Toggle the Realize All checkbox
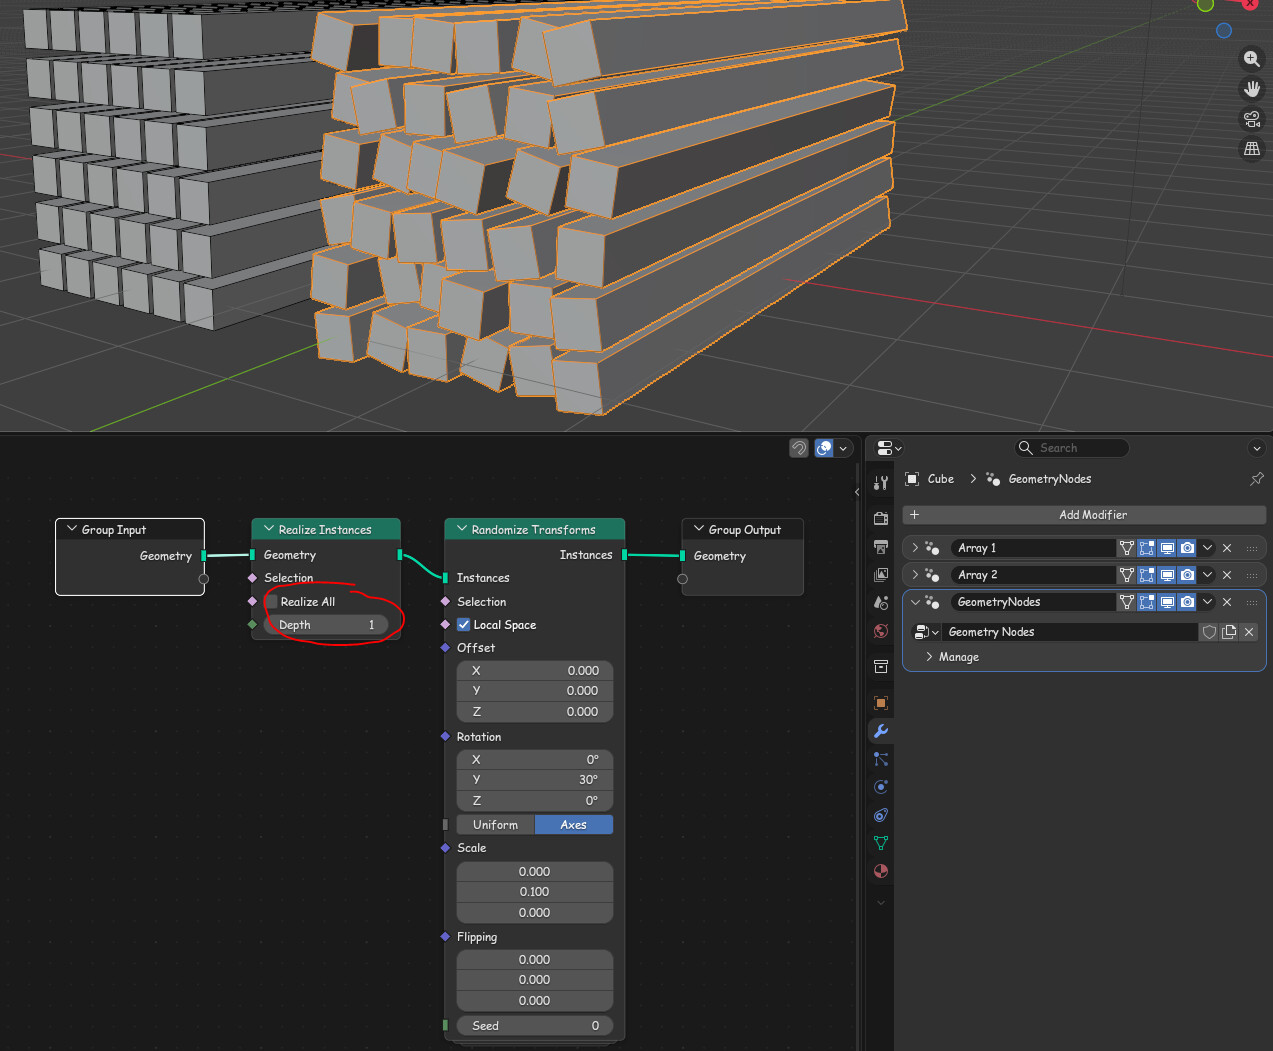 pyautogui.click(x=271, y=602)
